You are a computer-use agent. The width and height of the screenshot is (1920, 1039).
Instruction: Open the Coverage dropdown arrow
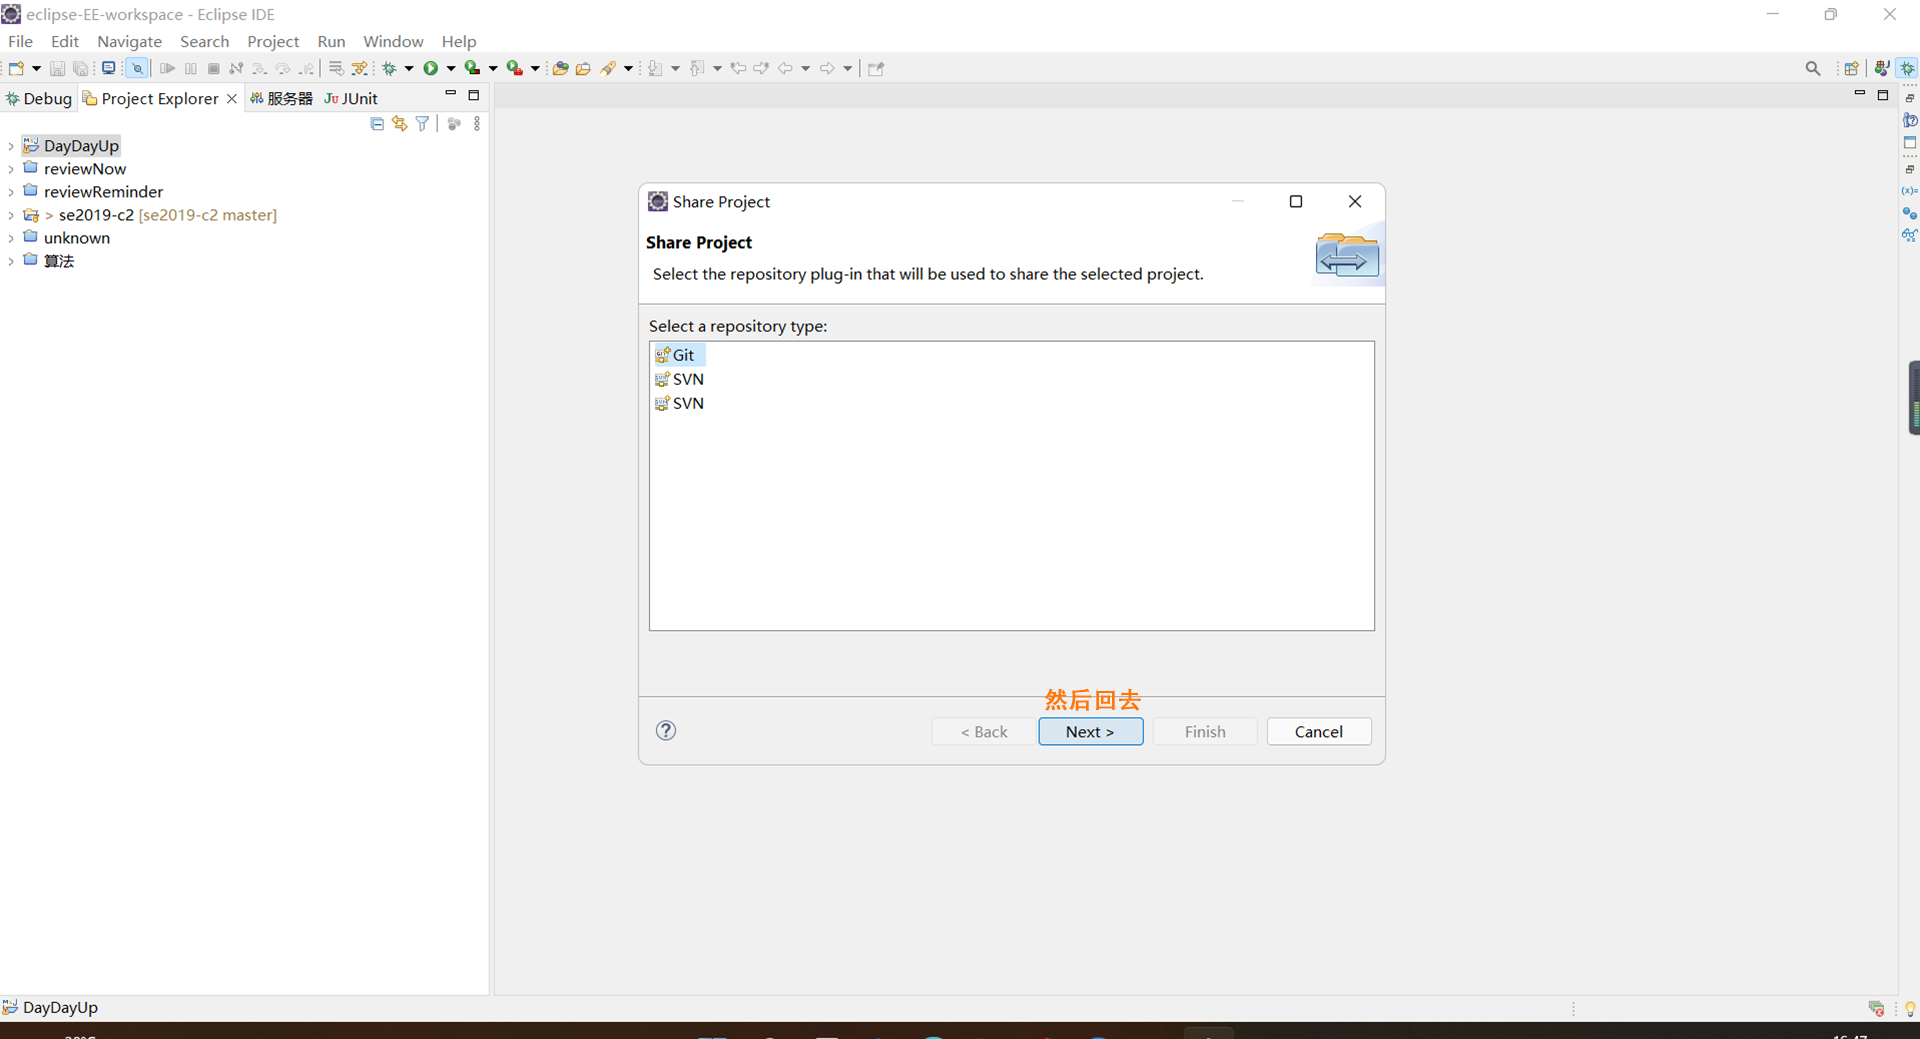[x=493, y=68]
